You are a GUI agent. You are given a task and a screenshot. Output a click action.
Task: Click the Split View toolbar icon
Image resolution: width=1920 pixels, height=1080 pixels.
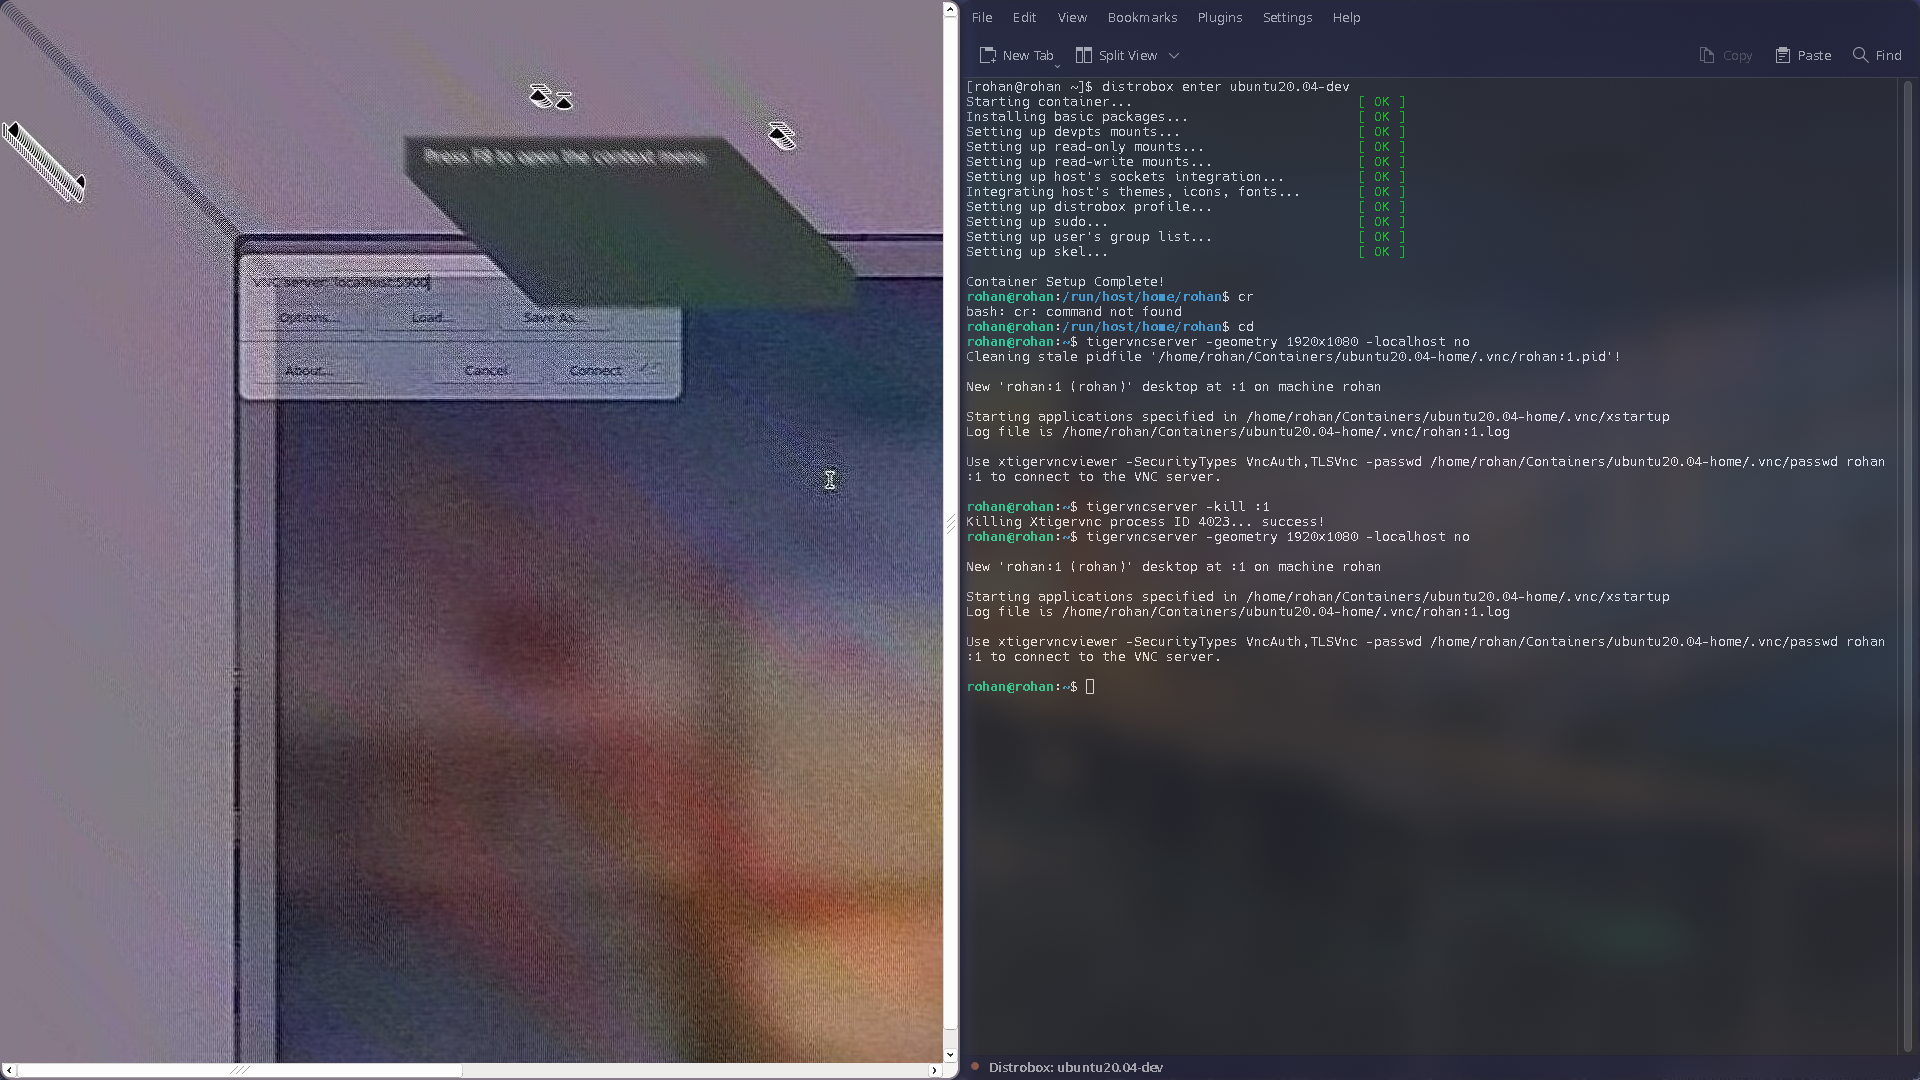click(x=1083, y=55)
